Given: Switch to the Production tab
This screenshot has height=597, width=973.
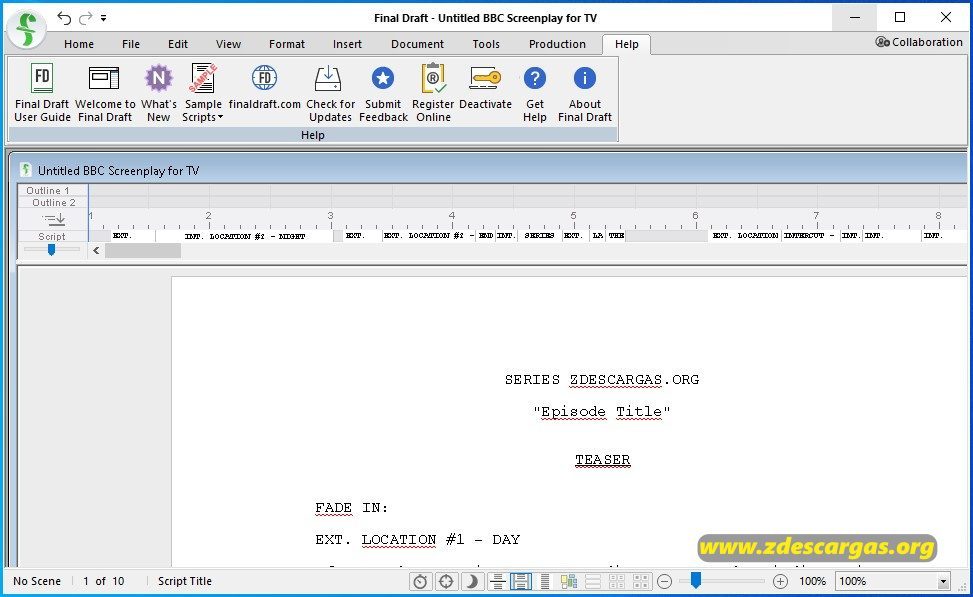Looking at the screenshot, I should pyautogui.click(x=557, y=44).
